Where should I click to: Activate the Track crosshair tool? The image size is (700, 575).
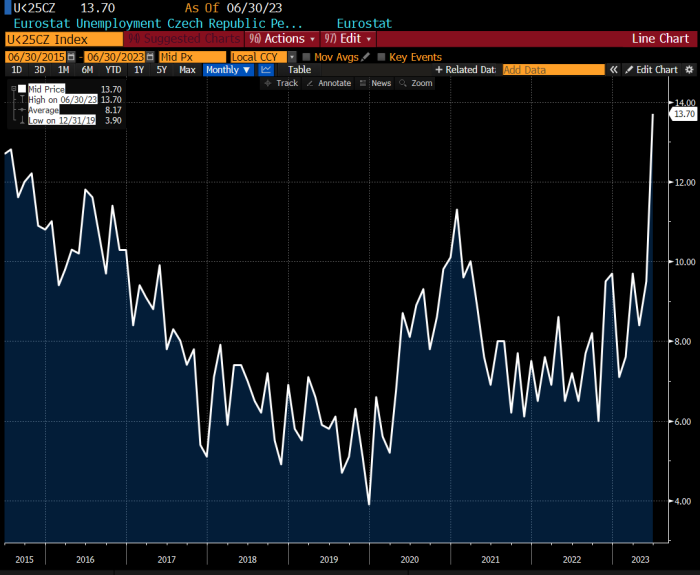click(x=281, y=83)
